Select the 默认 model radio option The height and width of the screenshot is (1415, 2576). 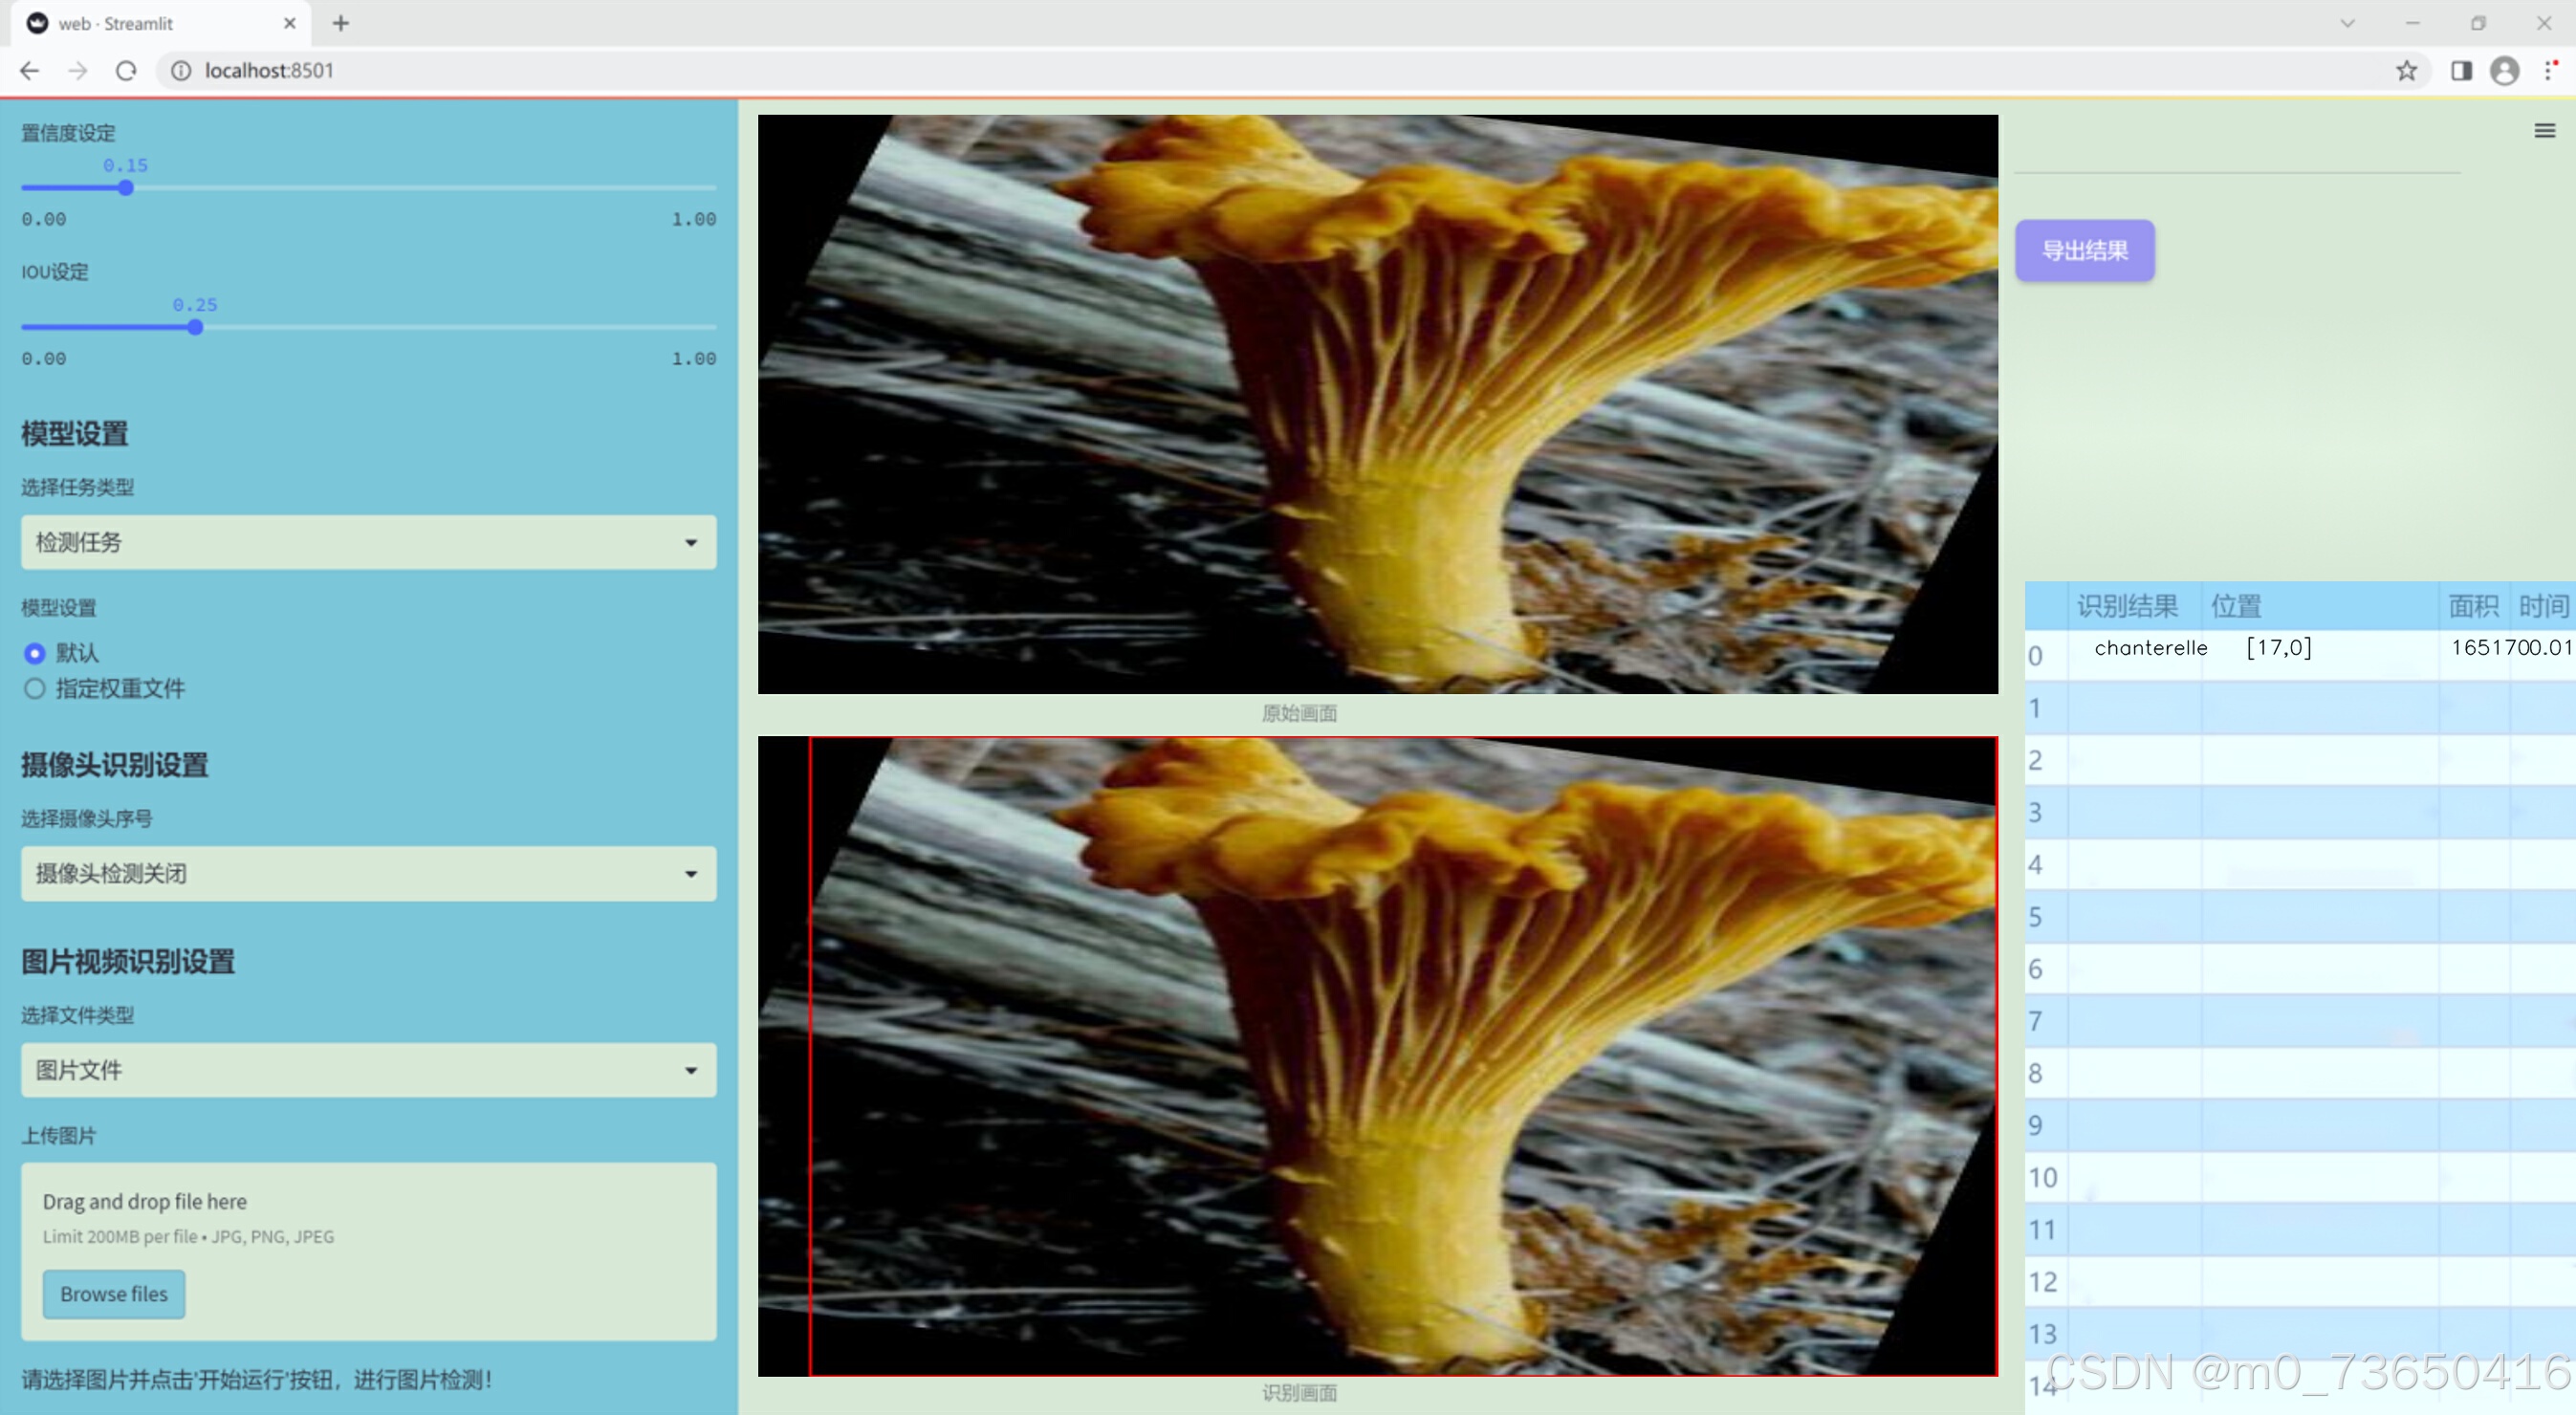tap(35, 653)
